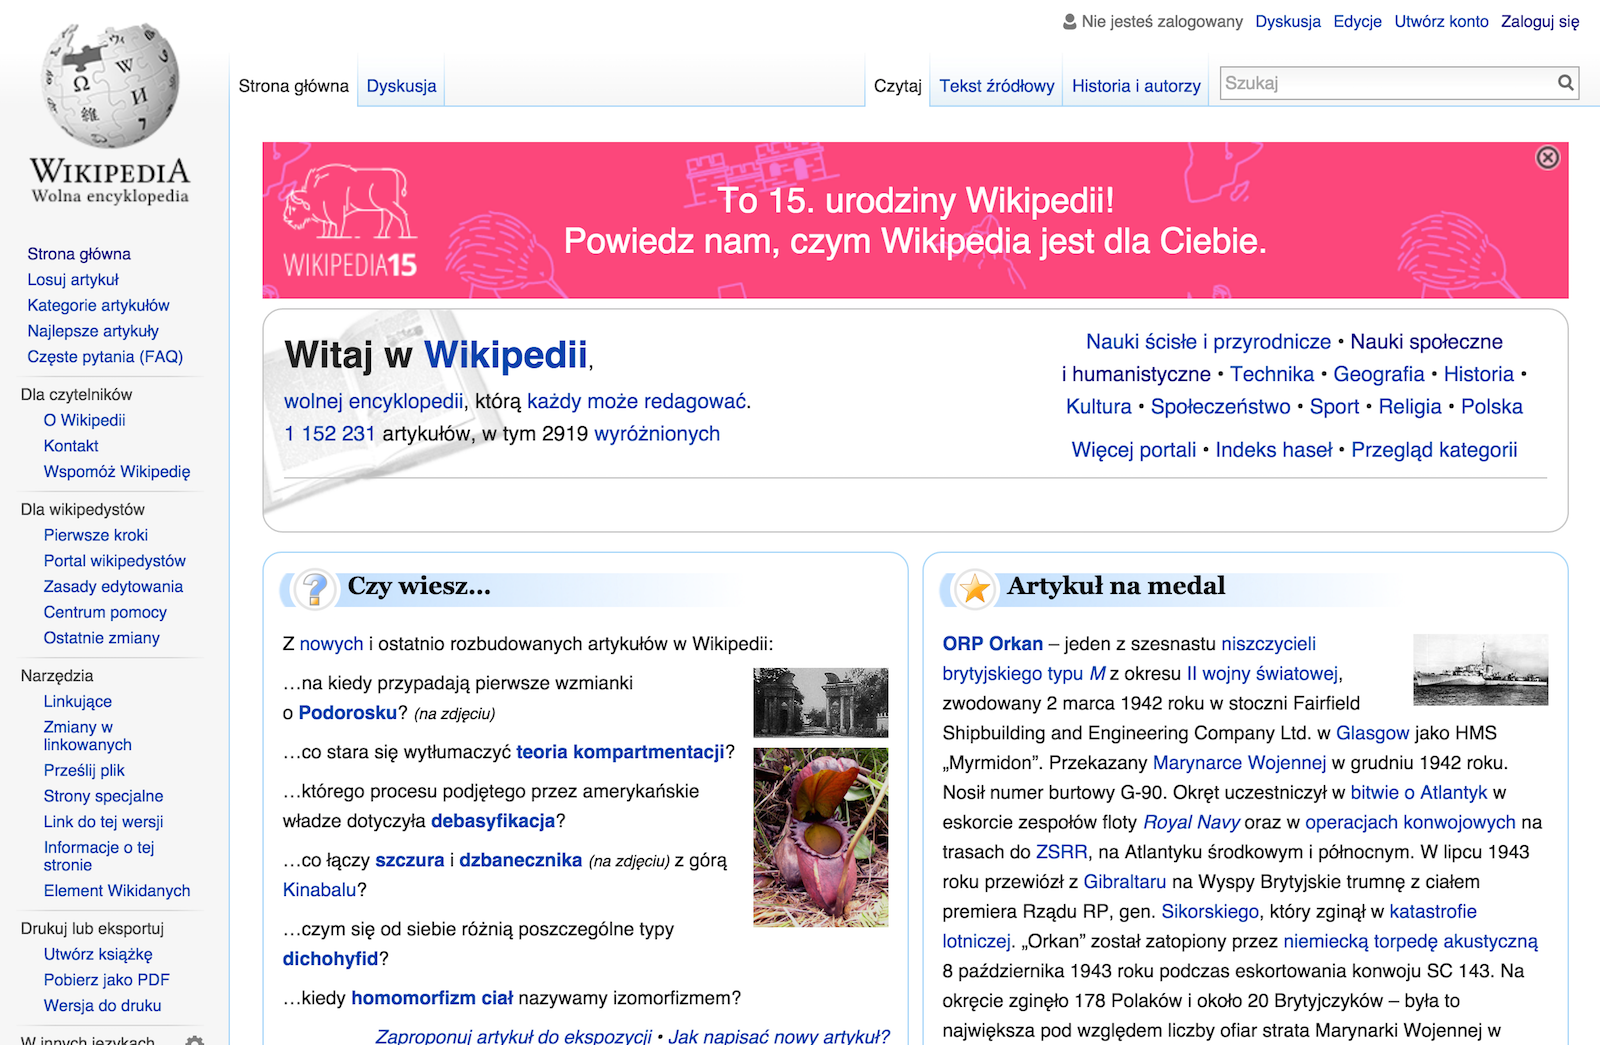This screenshot has height=1045, width=1600.
Task: Open language settings gear icon in sidebar
Action: coord(195,1040)
